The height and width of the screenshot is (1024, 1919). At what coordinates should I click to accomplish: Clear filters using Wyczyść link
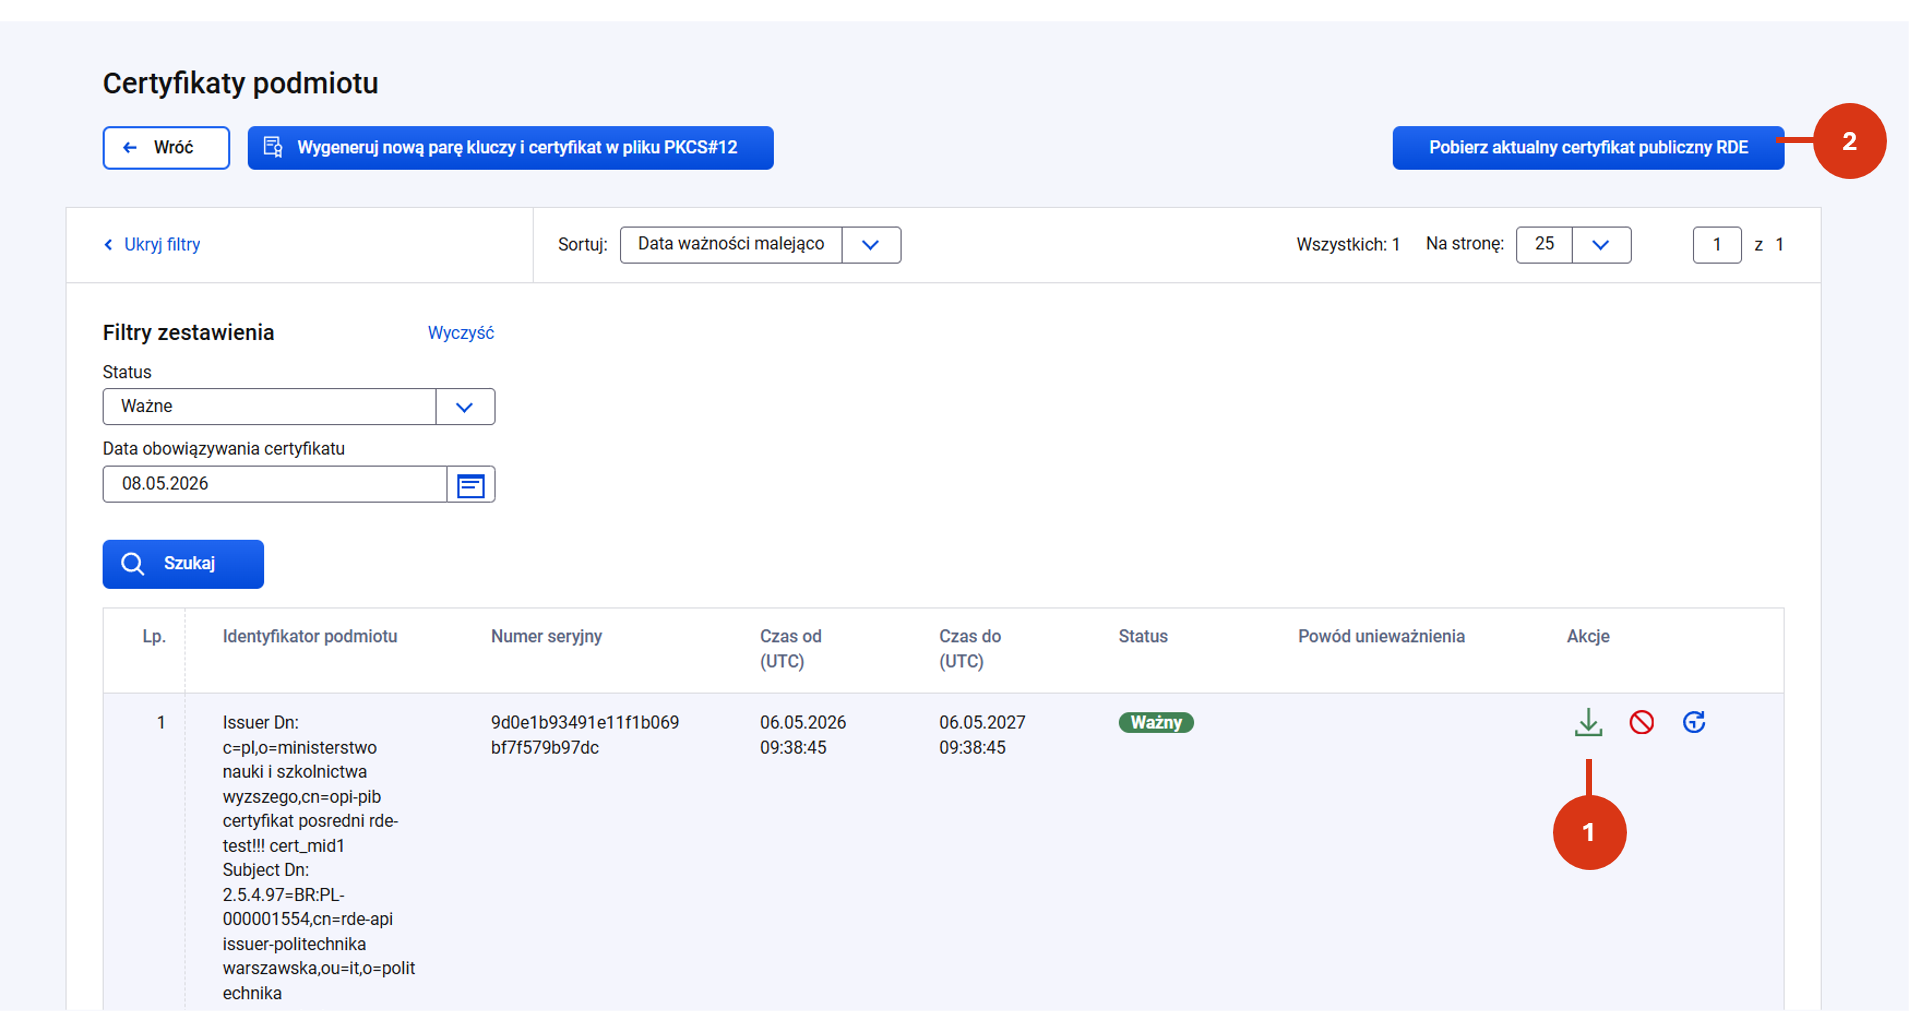pos(461,333)
